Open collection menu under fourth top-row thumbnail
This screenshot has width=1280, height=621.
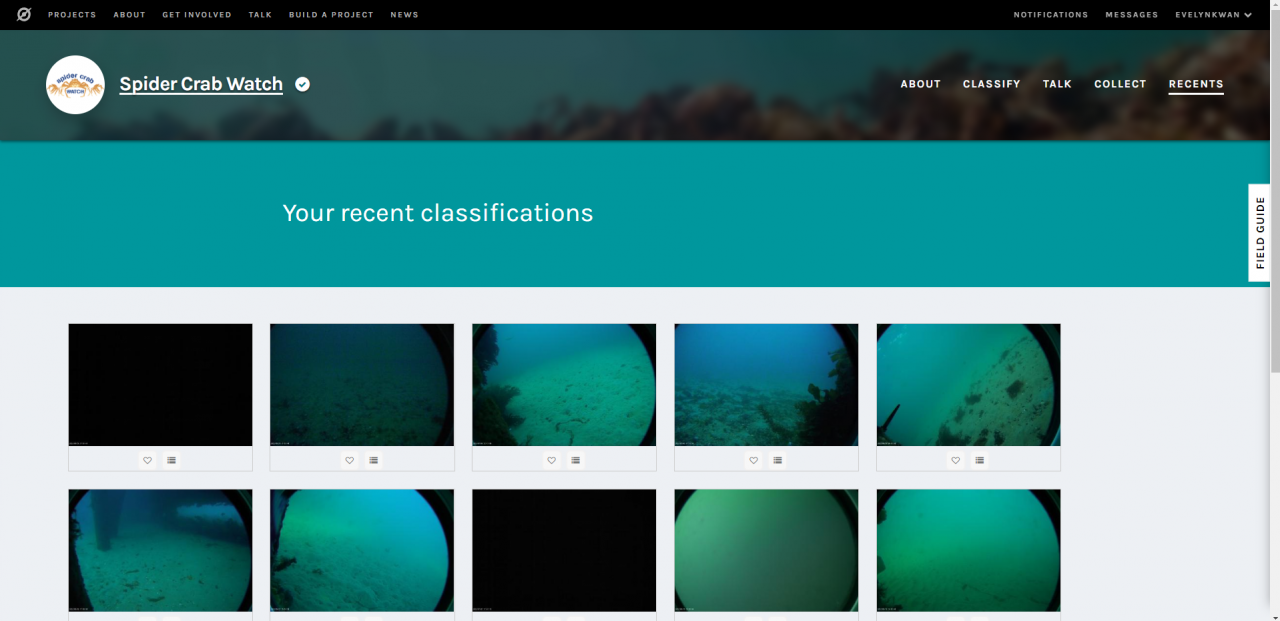(778, 460)
